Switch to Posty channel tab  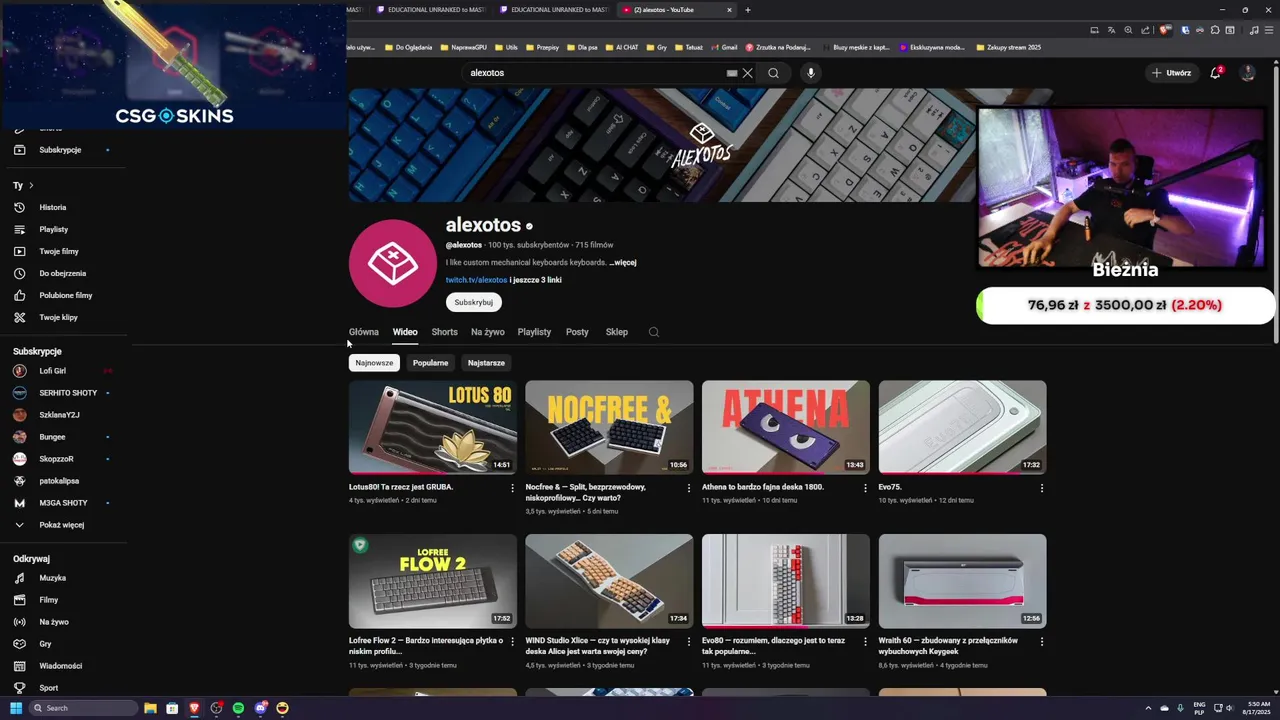click(x=577, y=332)
